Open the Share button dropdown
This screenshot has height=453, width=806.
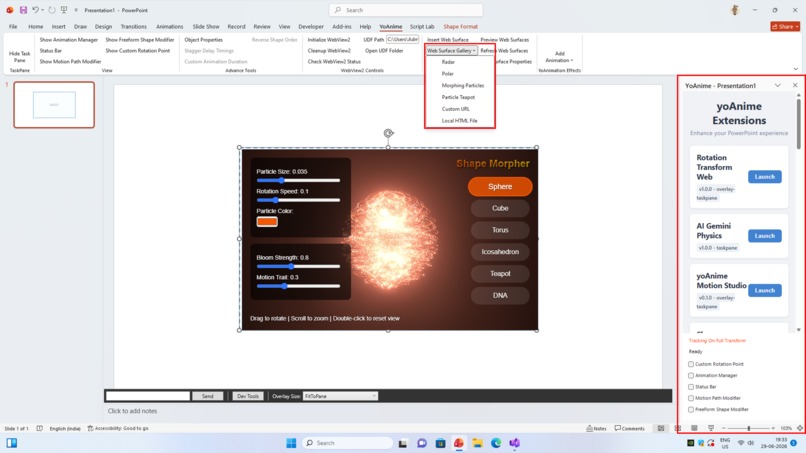(x=785, y=26)
